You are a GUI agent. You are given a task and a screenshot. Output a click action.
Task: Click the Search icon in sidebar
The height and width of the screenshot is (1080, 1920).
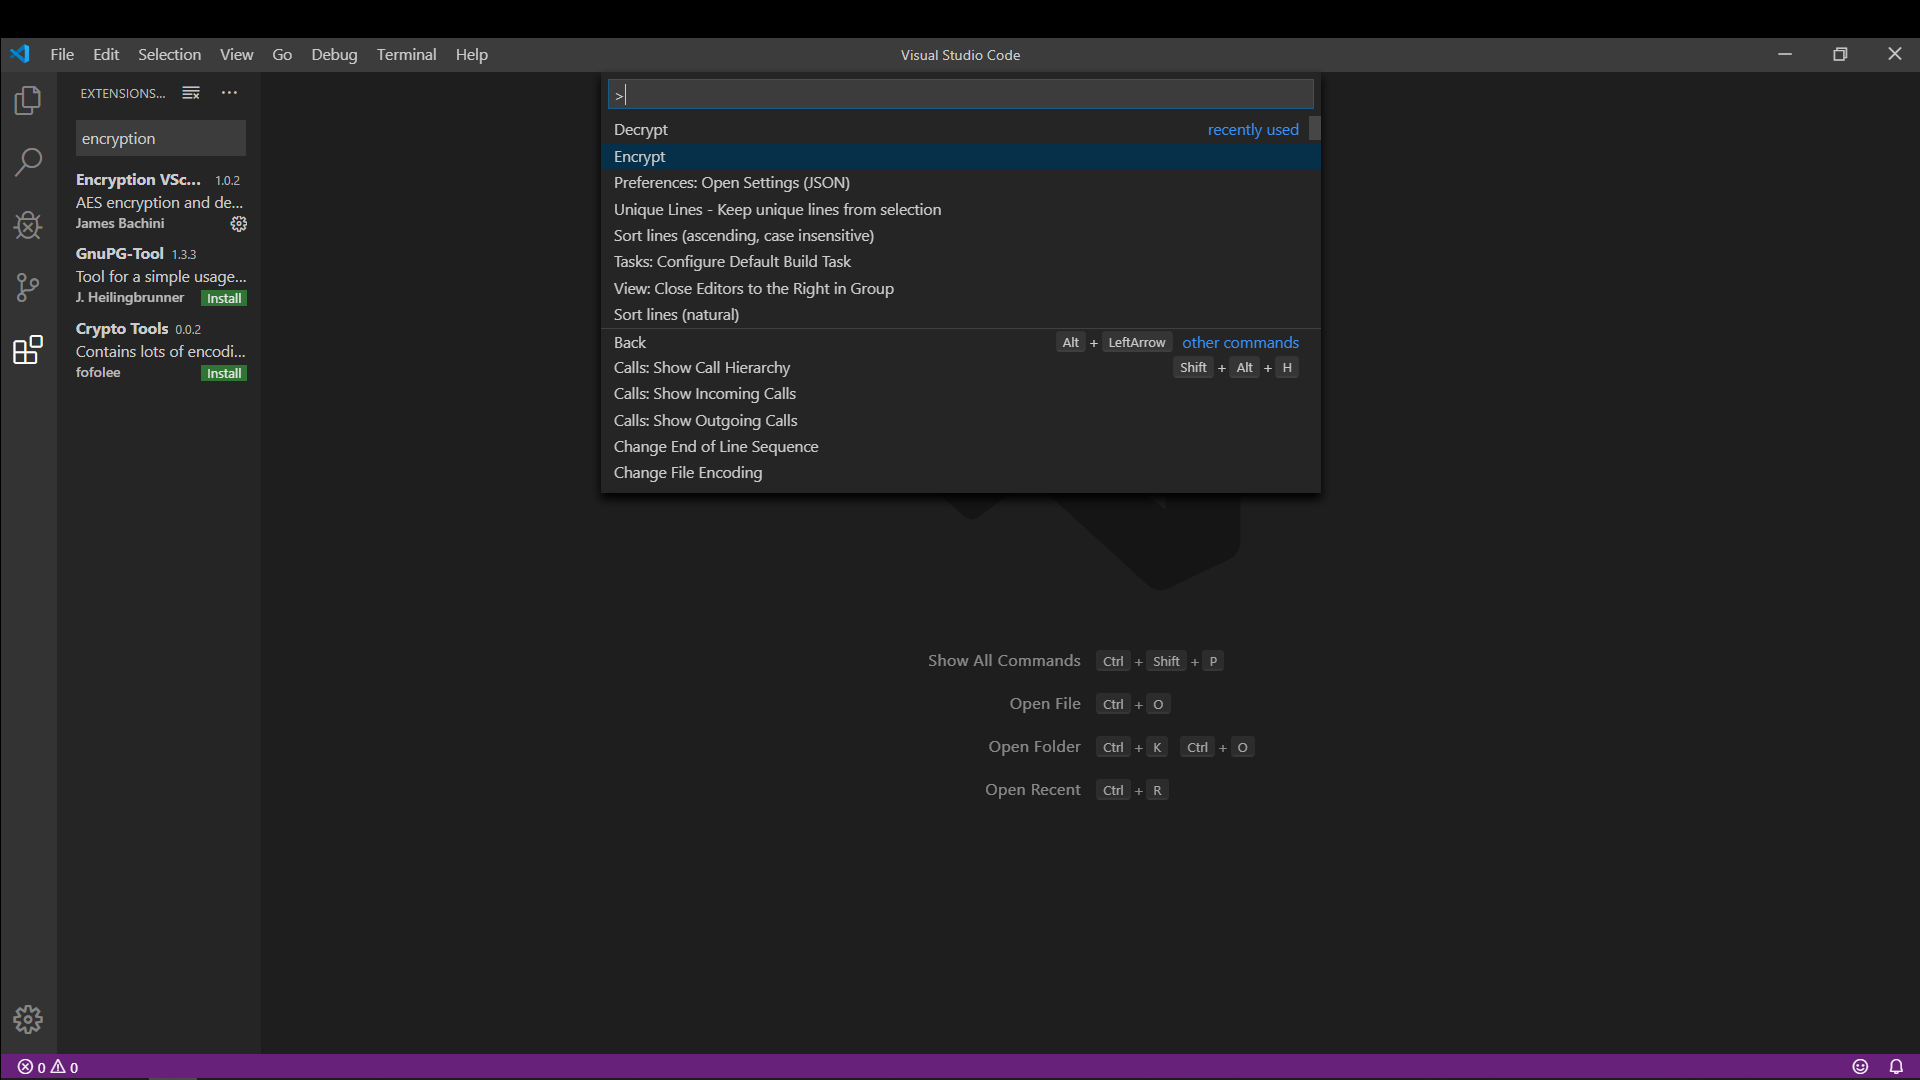pyautogui.click(x=29, y=161)
